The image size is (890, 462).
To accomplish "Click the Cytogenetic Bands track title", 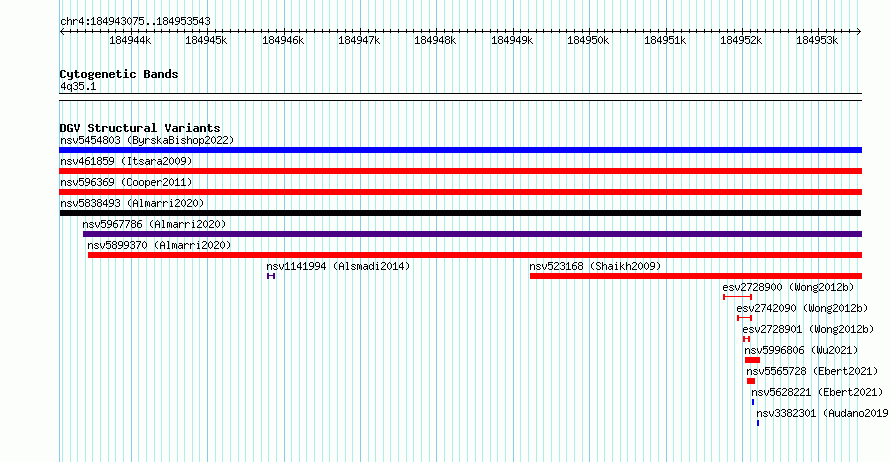I will (x=119, y=74).
